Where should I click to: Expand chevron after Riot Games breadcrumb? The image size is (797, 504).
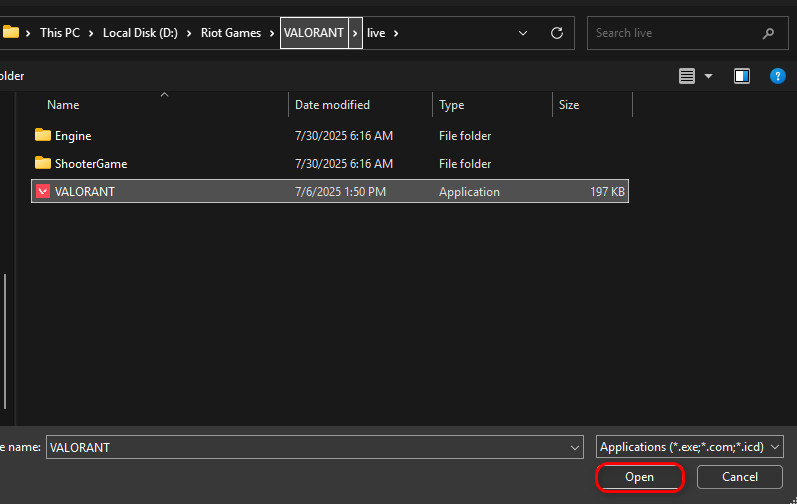point(272,33)
